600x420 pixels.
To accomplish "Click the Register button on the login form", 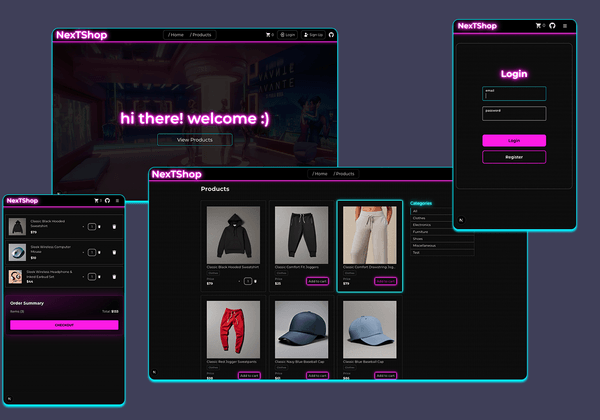I will (514, 157).
